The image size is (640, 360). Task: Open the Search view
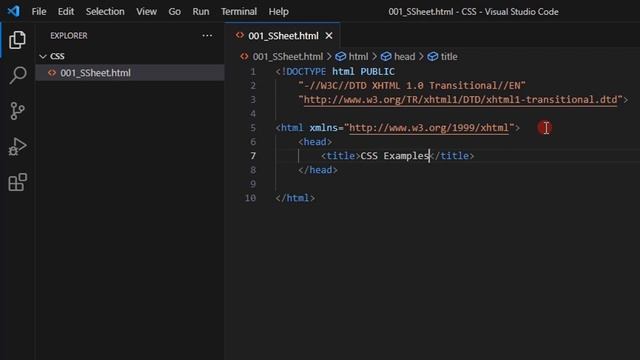pyautogui.click(x=17, y=75)
